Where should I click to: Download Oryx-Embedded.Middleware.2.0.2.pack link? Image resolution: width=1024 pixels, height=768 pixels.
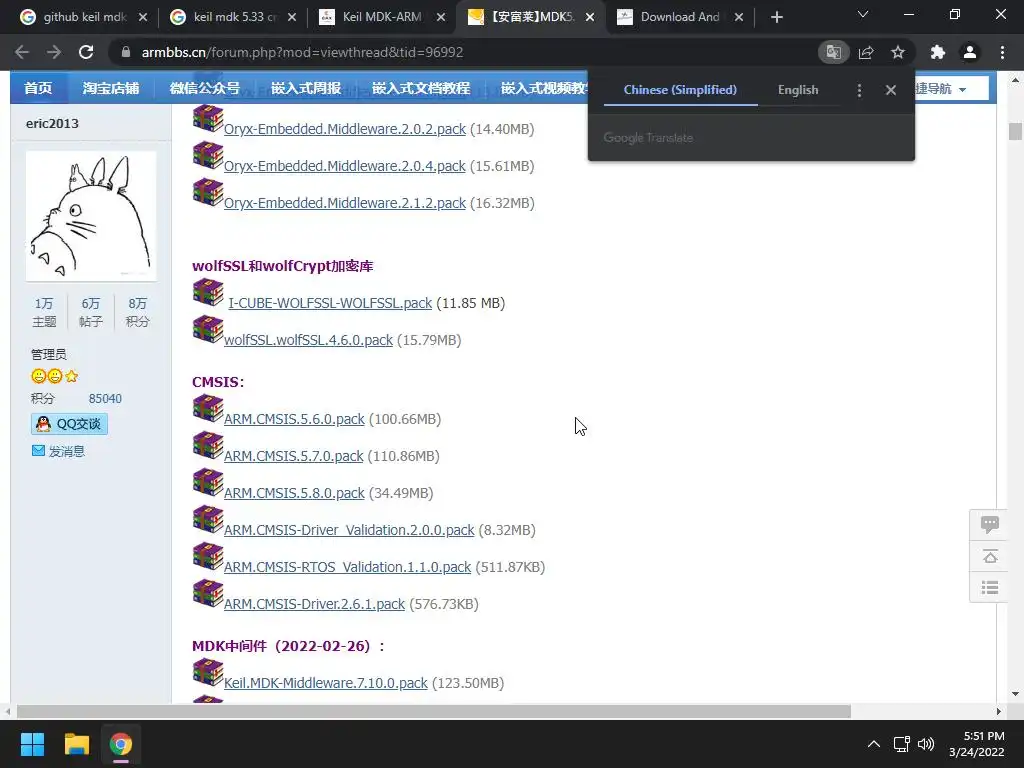pos(345,129)
